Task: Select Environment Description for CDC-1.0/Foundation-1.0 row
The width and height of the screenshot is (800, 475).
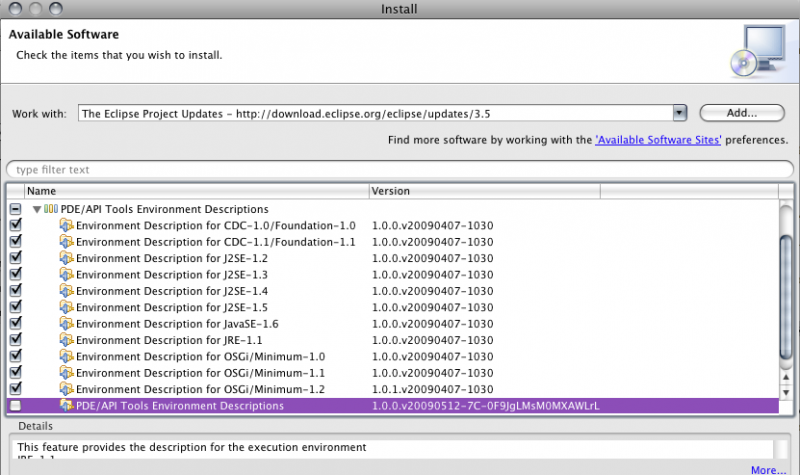Action: [x=393, y=226]
